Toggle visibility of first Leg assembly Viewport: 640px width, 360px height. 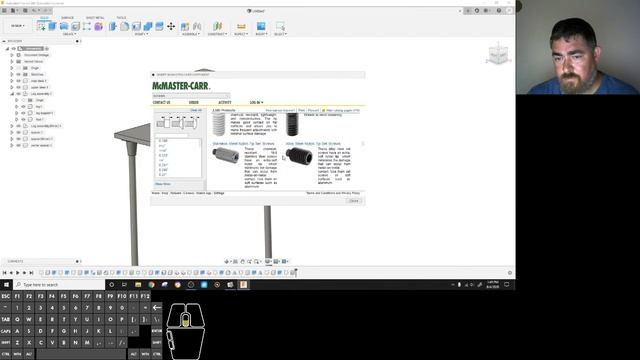pos(18,94)
